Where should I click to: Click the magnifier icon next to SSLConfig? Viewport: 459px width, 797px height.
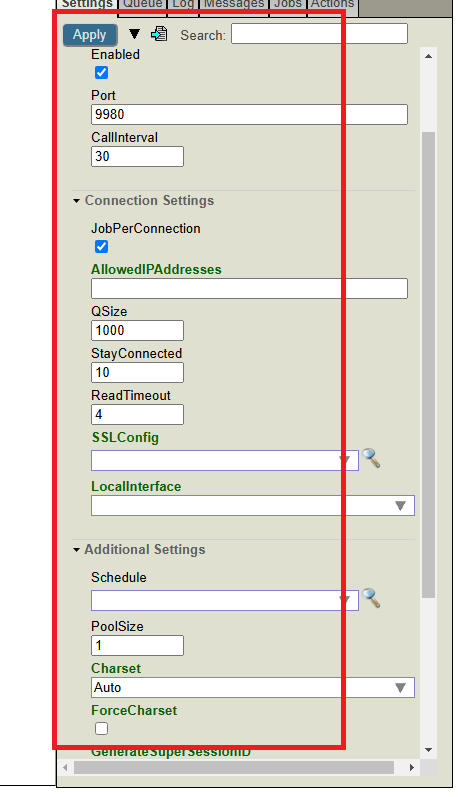click(372, 458)
